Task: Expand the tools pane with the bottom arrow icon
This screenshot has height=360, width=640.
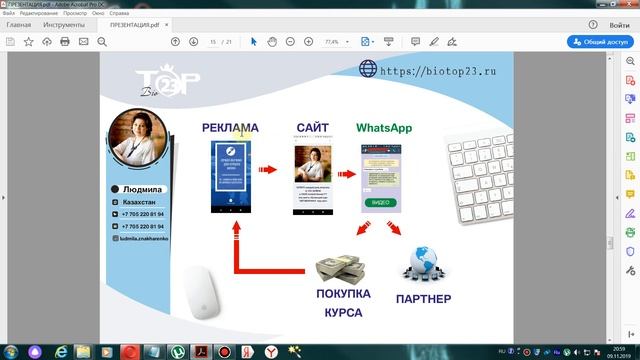Action: 631,334
